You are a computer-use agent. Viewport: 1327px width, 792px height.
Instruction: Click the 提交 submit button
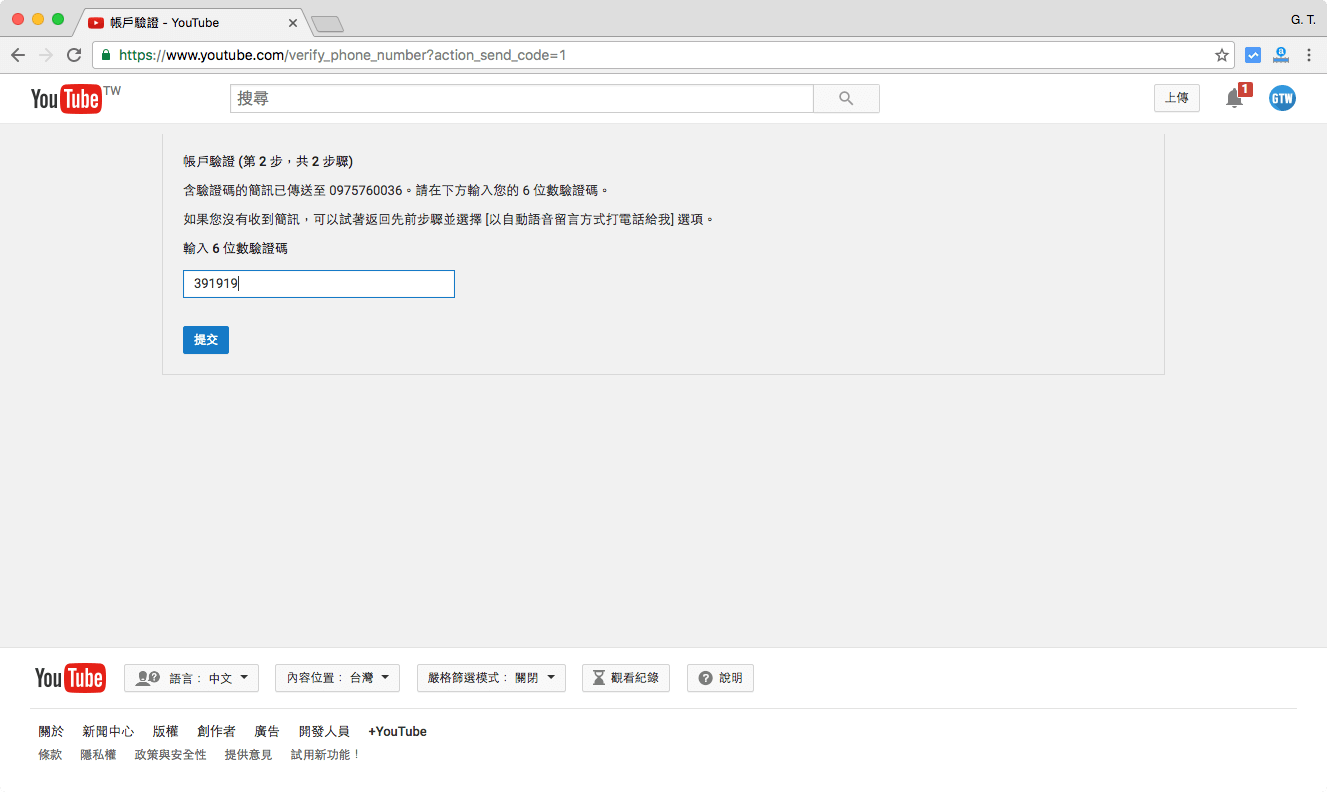click(205, 340)
